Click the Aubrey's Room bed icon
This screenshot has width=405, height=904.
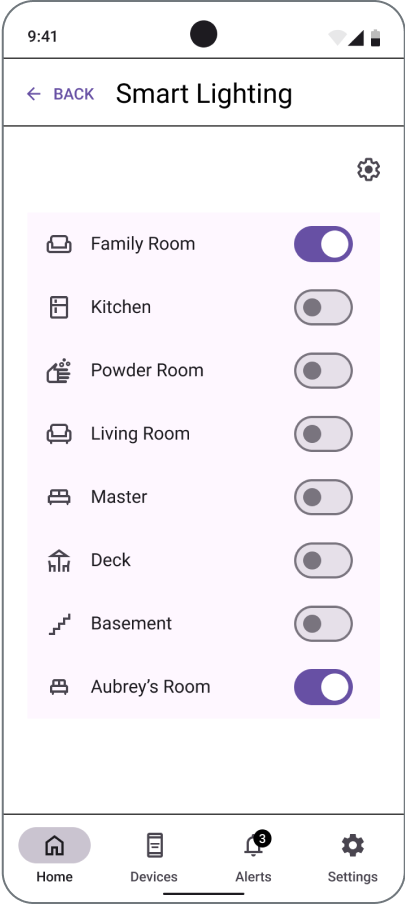coord(59,687)
